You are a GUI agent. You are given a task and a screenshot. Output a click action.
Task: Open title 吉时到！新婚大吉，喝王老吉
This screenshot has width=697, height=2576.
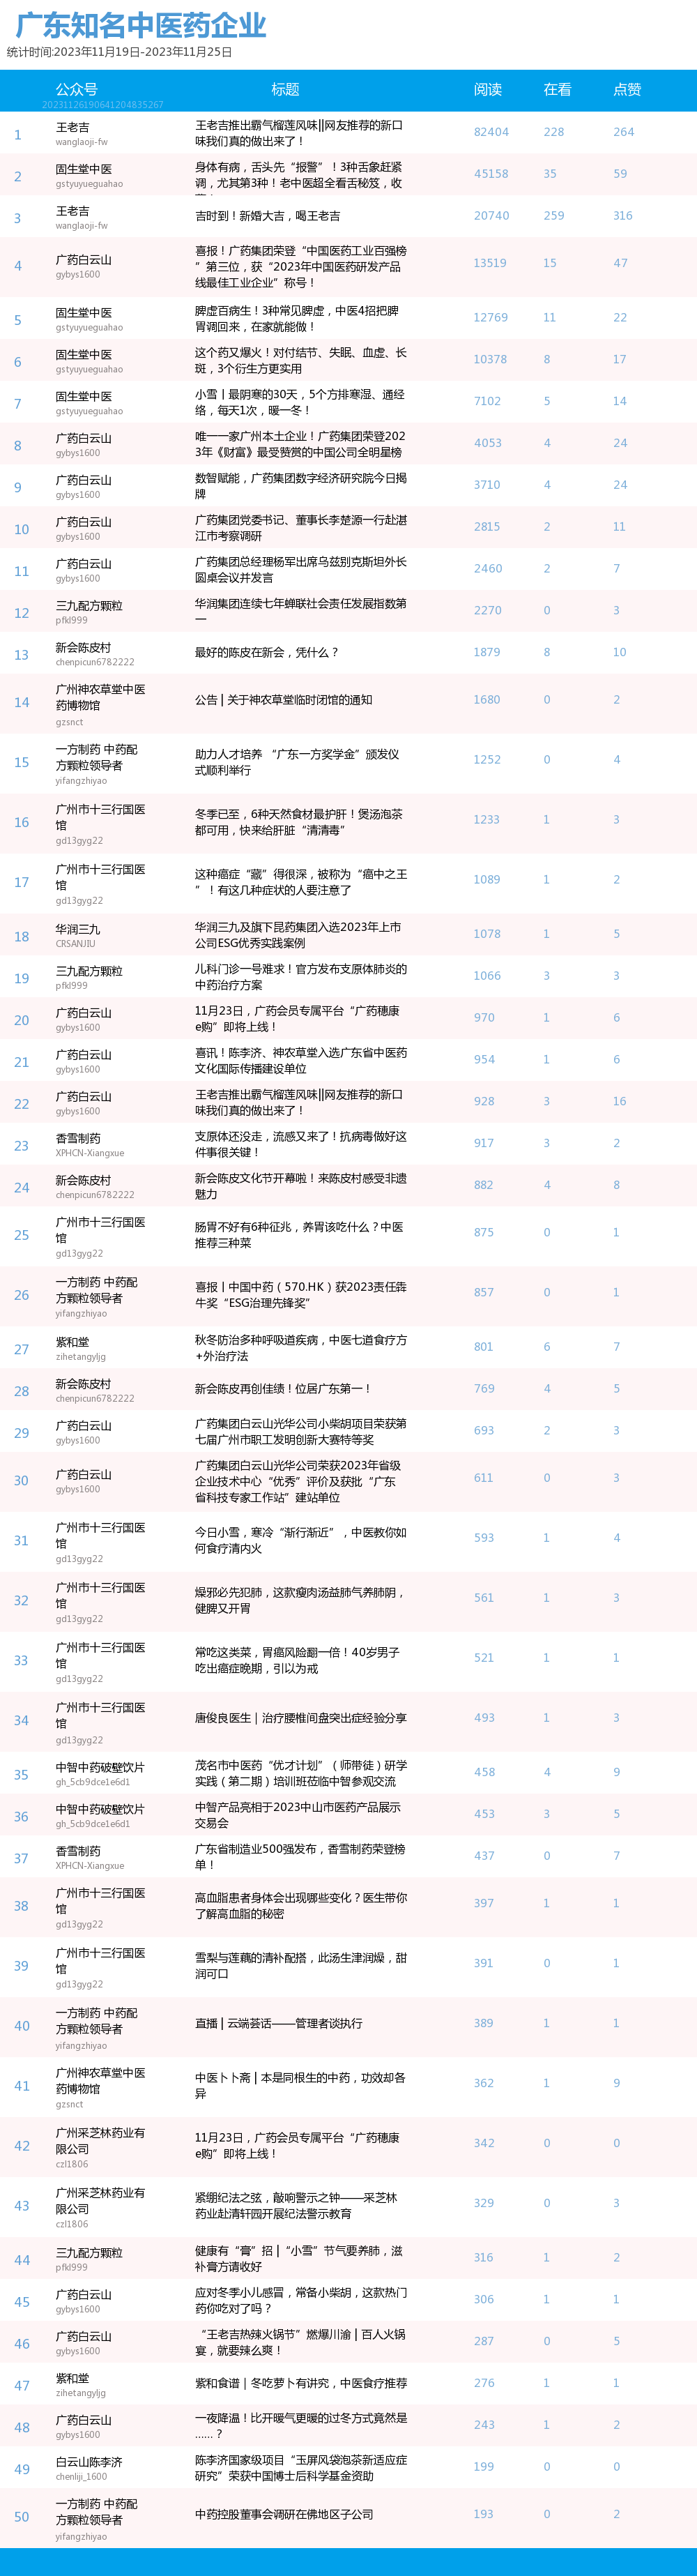pos(267,216)
